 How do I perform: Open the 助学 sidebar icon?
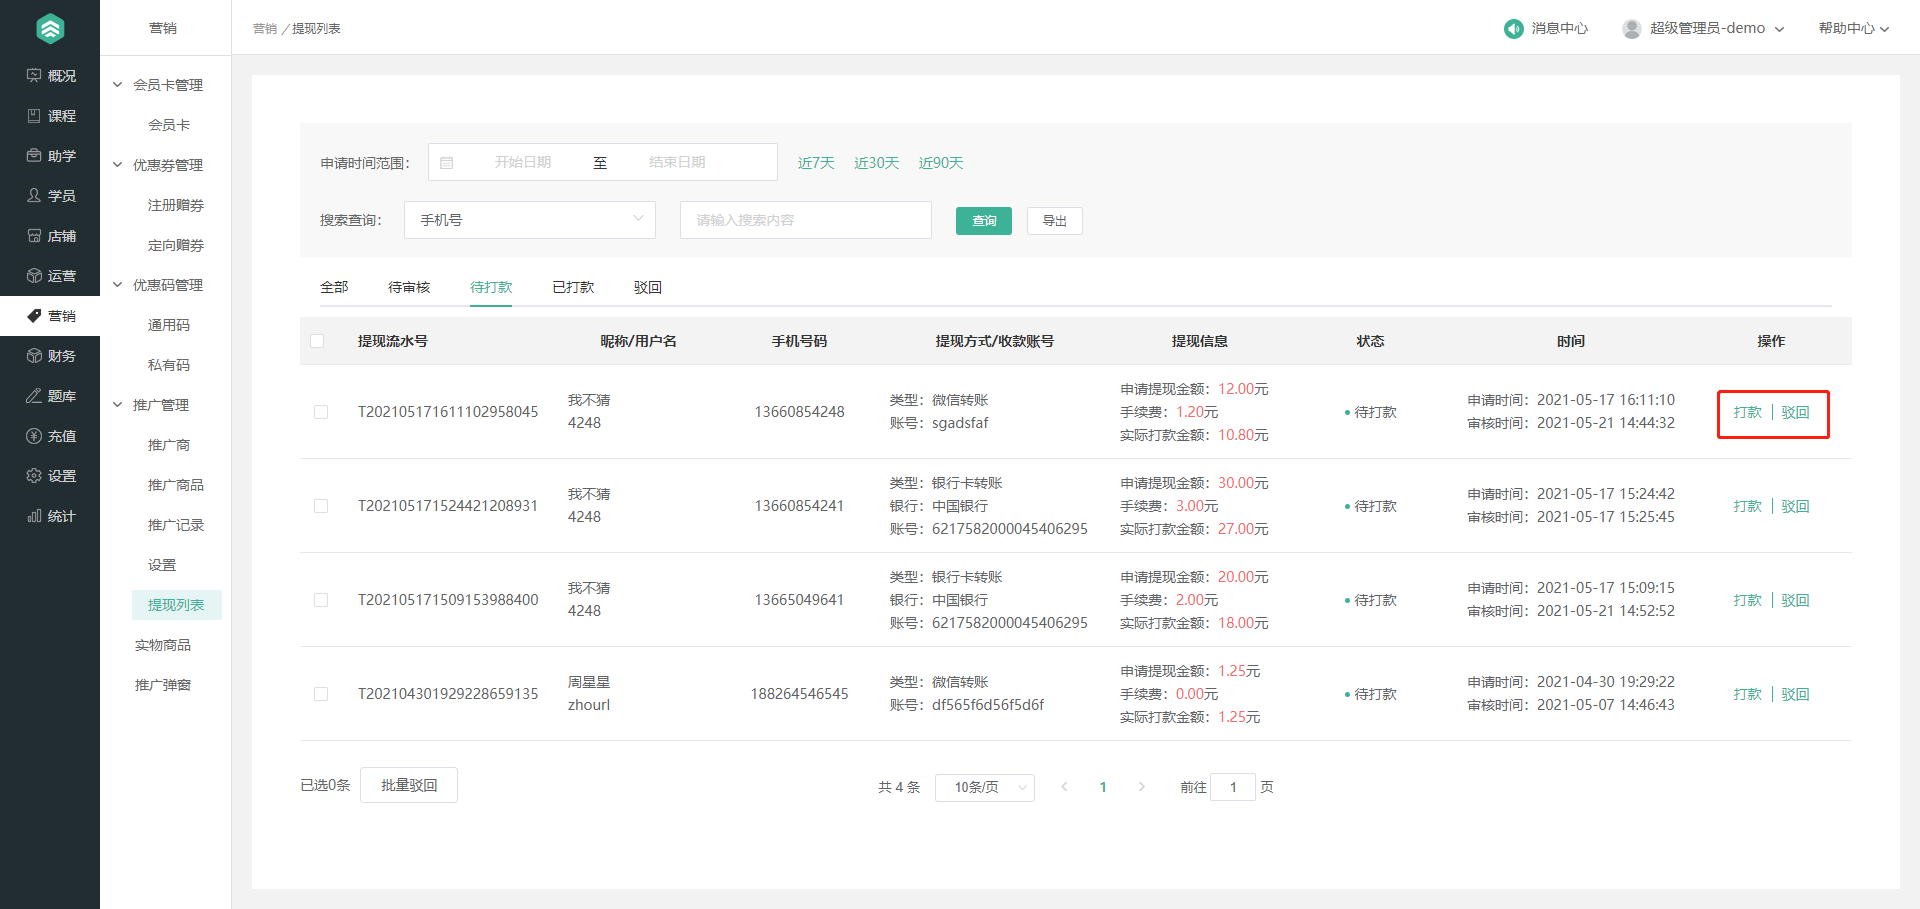point(34,156)
